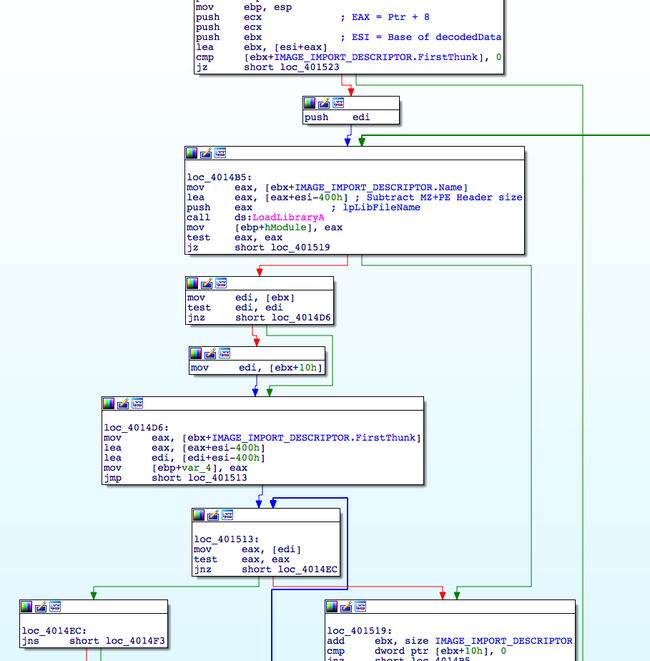Click the pencil edit icon on the 'push edi' node
Screen dimensions: 650x661
coord(324,103)
